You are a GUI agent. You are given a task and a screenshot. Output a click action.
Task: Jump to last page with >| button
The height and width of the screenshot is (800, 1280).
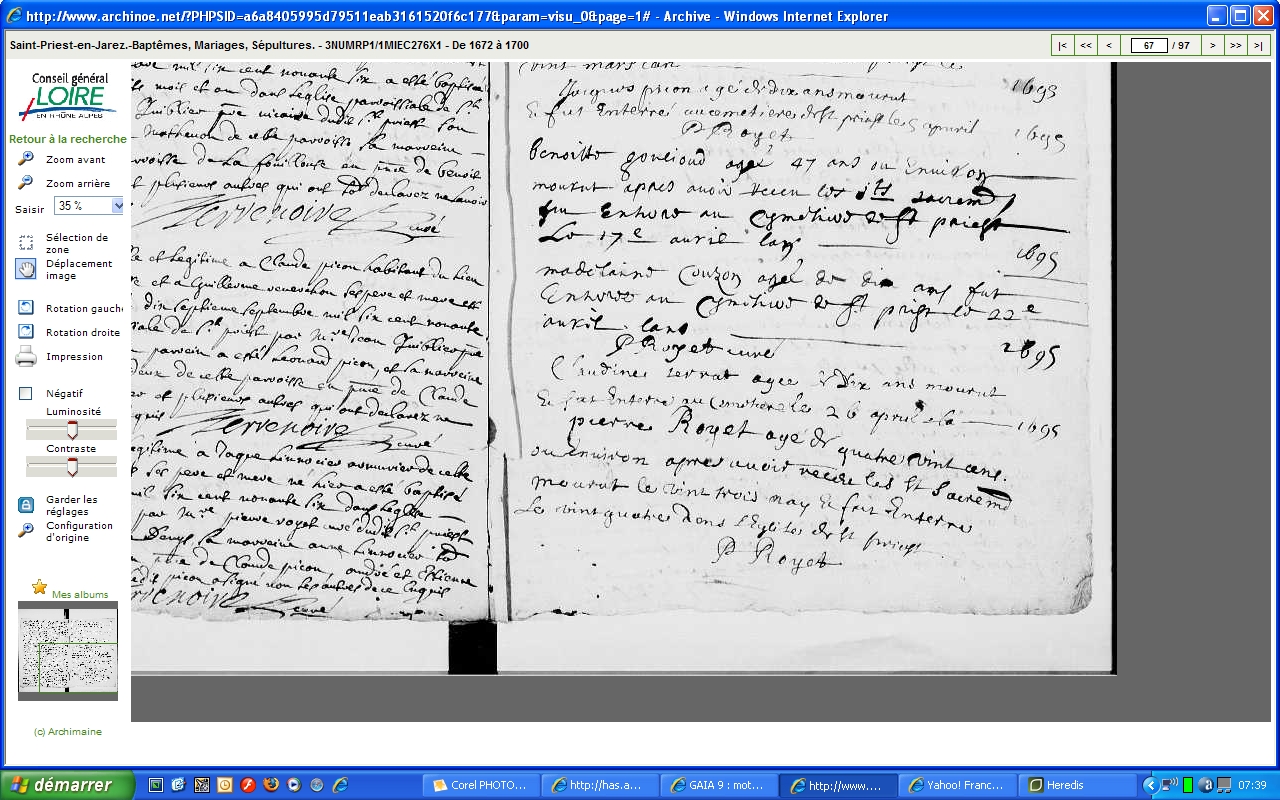[1259, 45]
